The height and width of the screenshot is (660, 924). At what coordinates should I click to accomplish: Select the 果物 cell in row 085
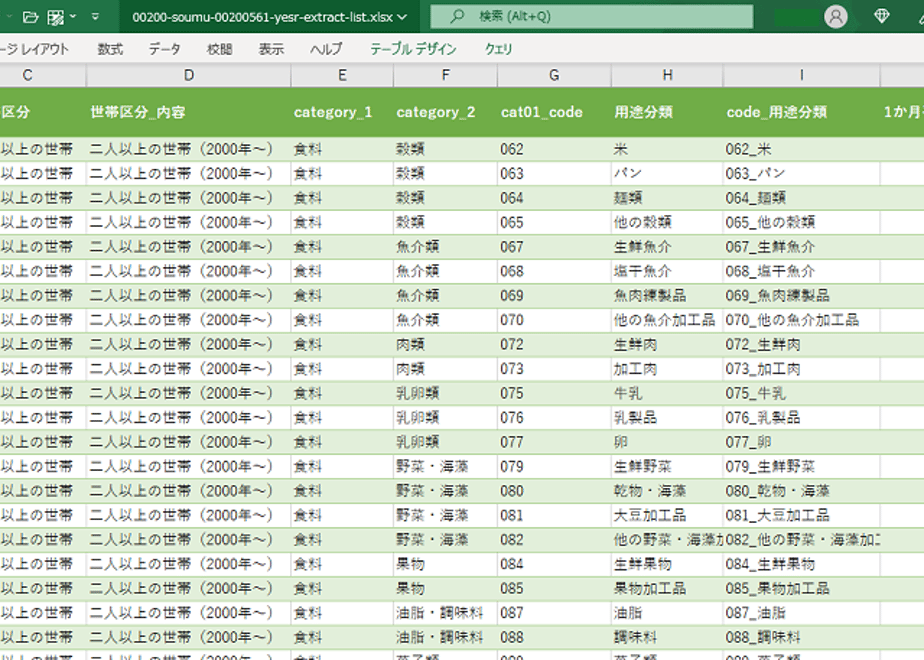[446, 589]
